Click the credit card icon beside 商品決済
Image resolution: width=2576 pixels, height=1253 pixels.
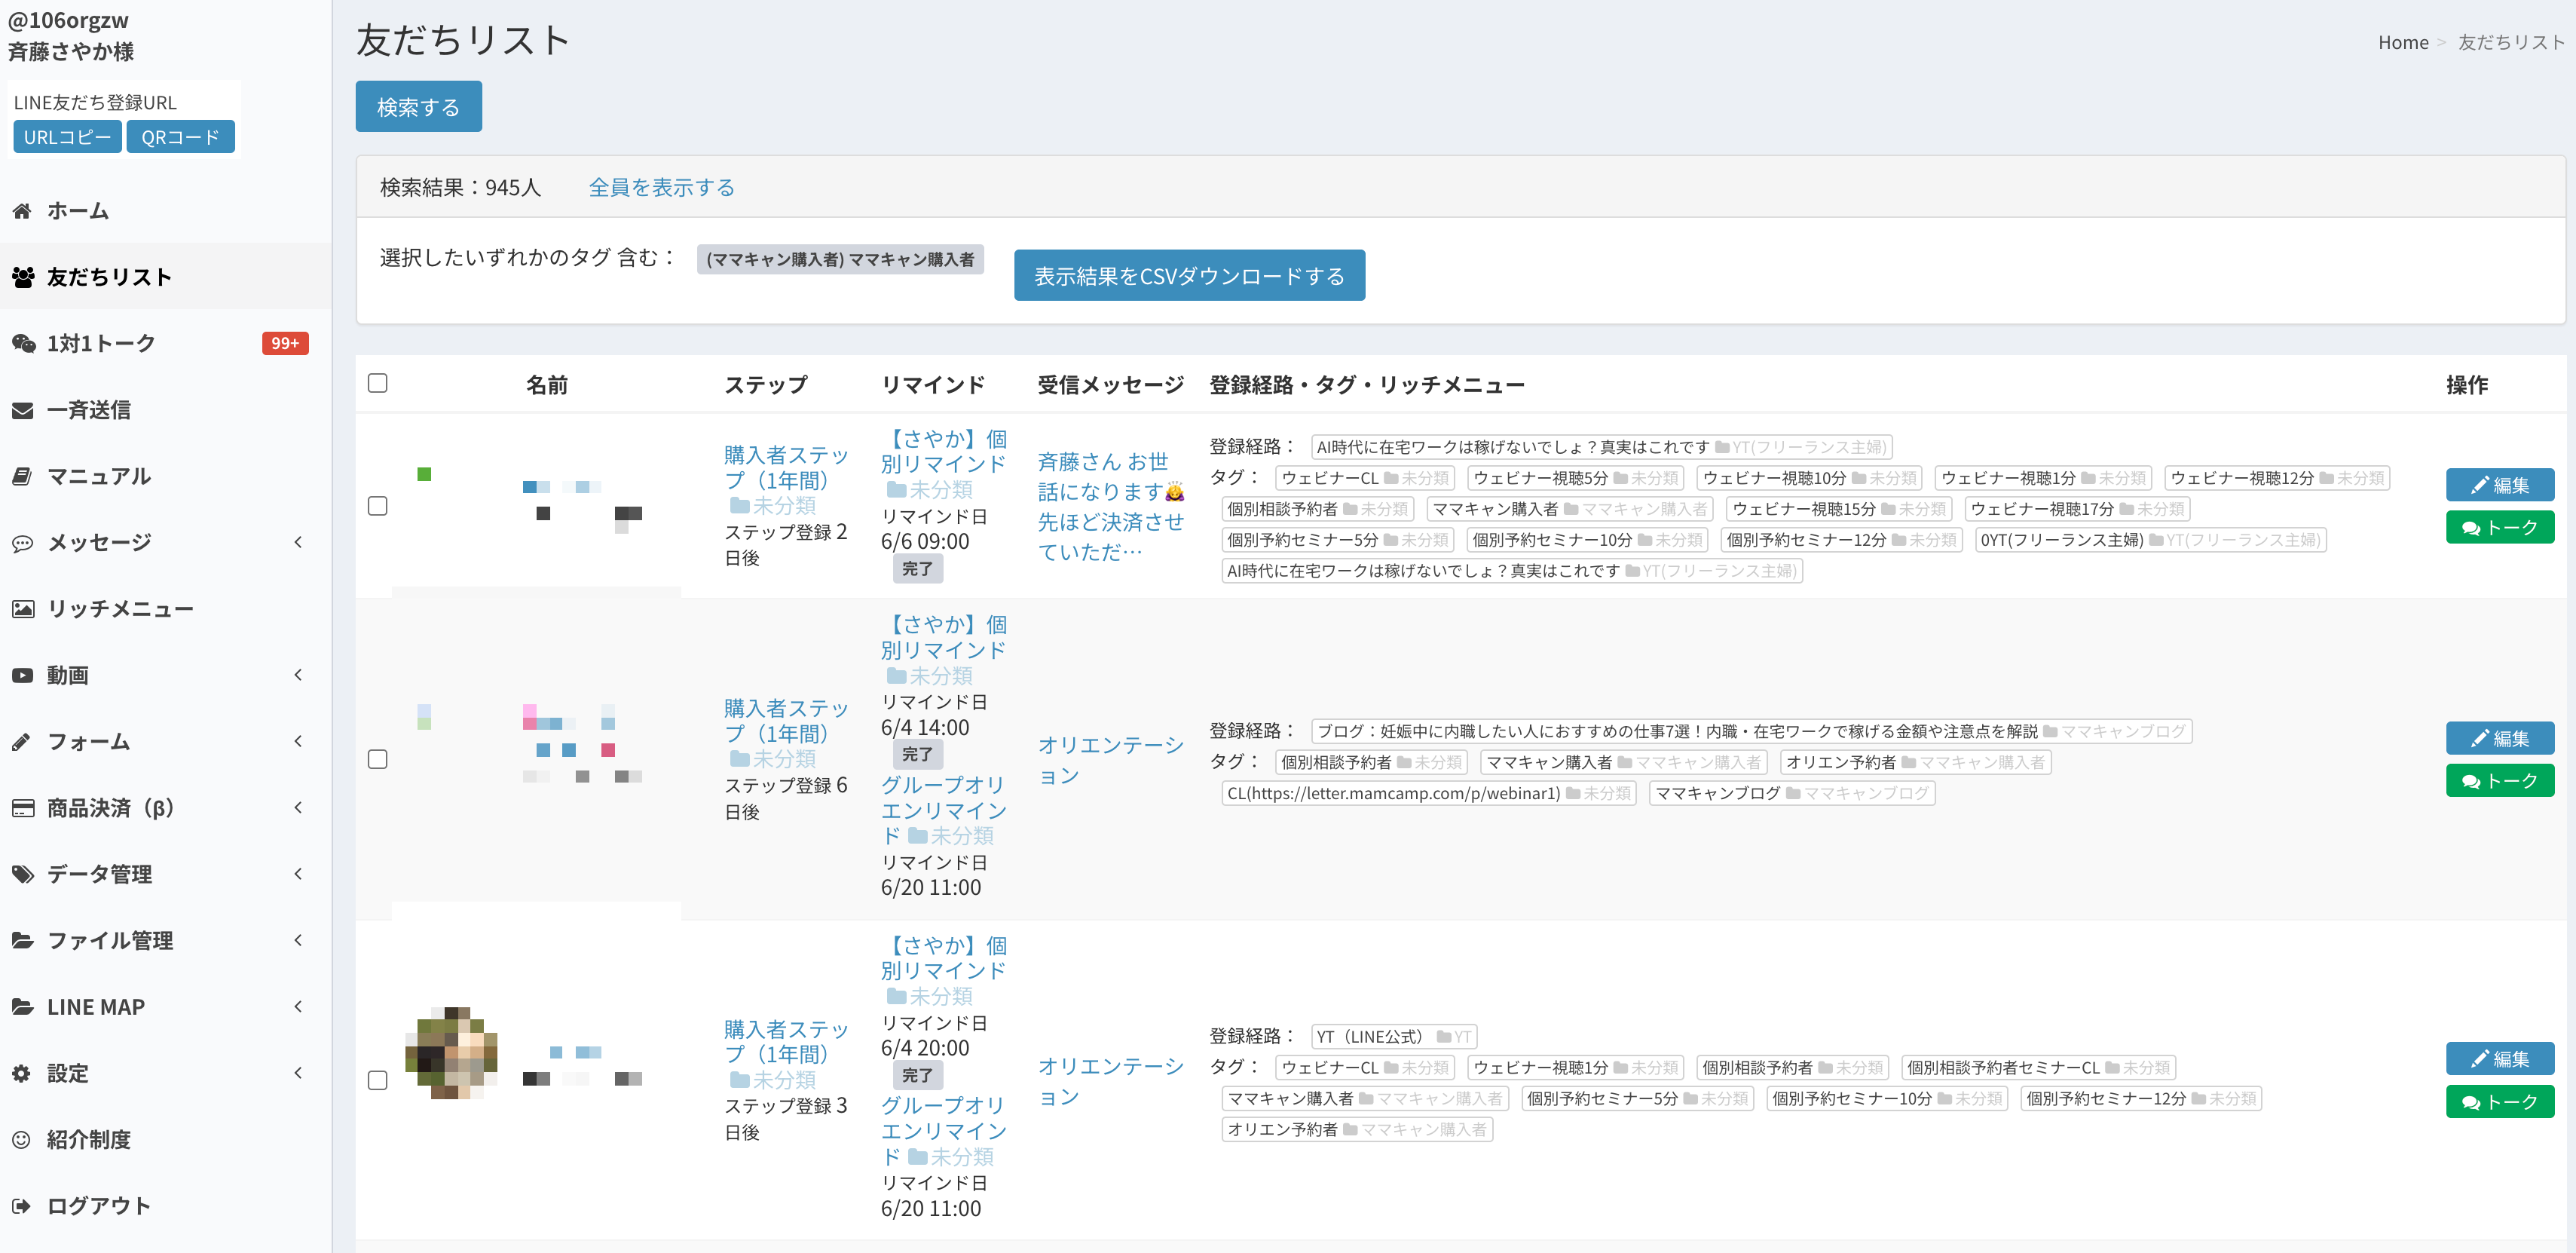(x=23, y=808)
